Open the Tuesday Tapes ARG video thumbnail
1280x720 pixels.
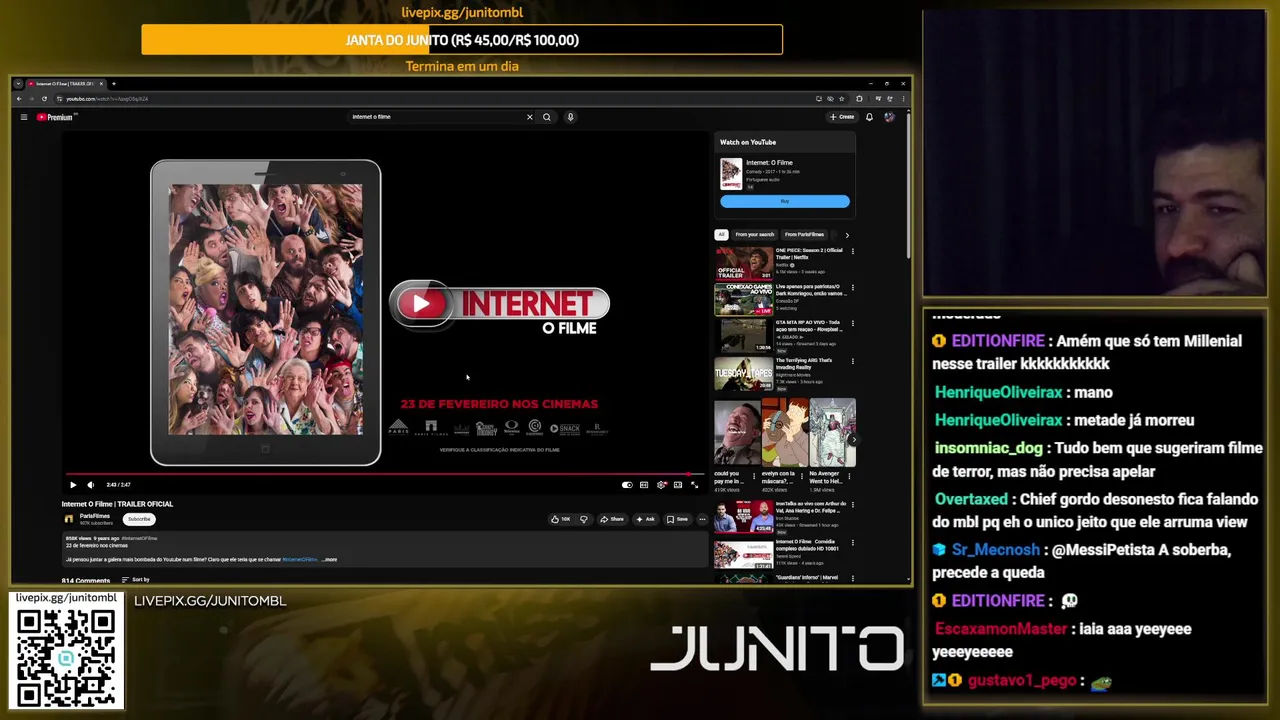743,374
